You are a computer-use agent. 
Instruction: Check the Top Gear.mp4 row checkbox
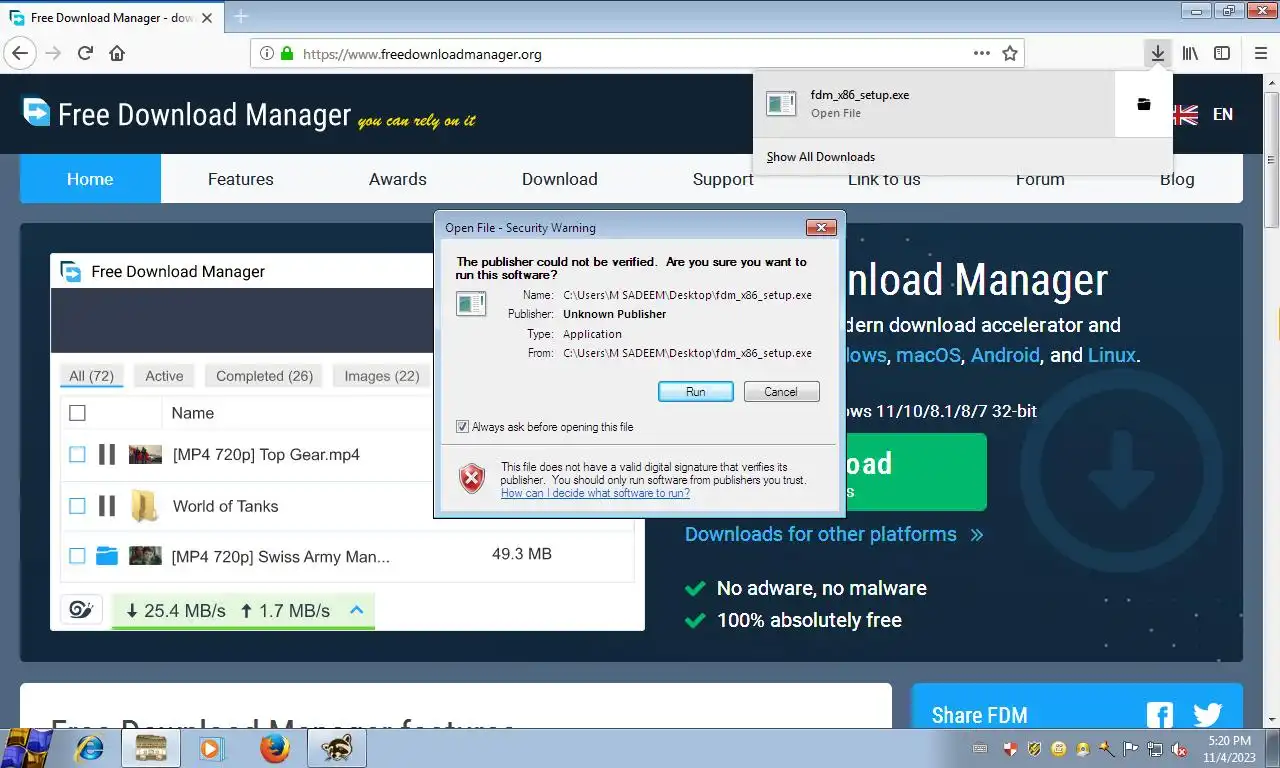pyautogui.click(x=77, y=455)
